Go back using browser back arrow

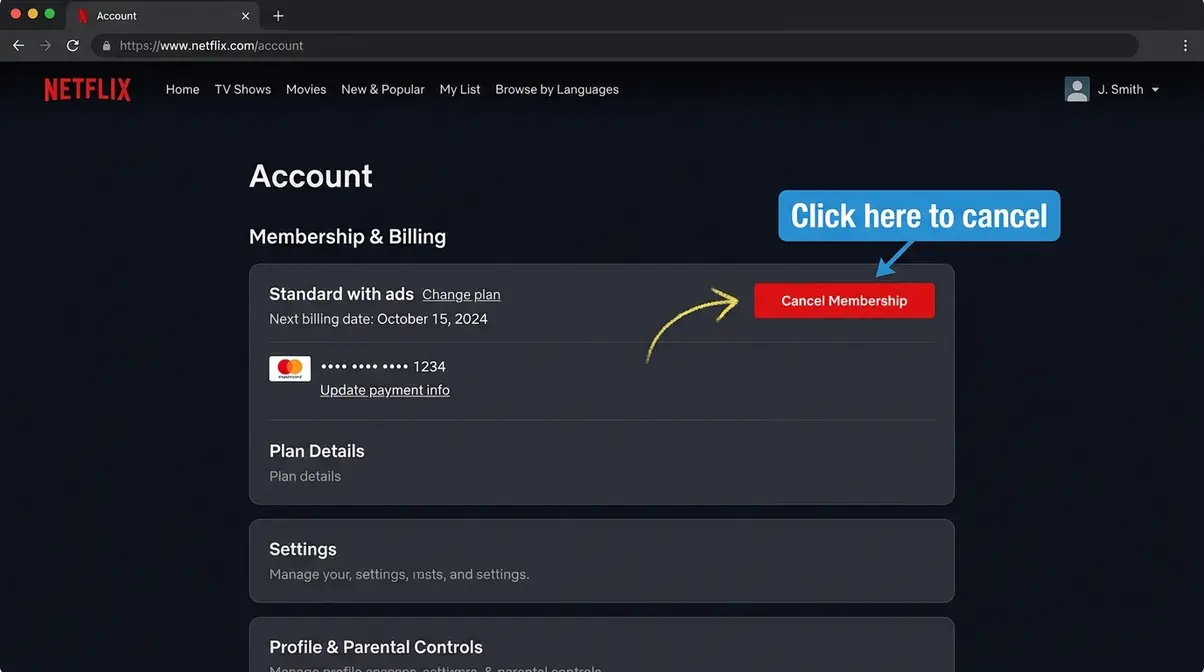coord(18,45)
